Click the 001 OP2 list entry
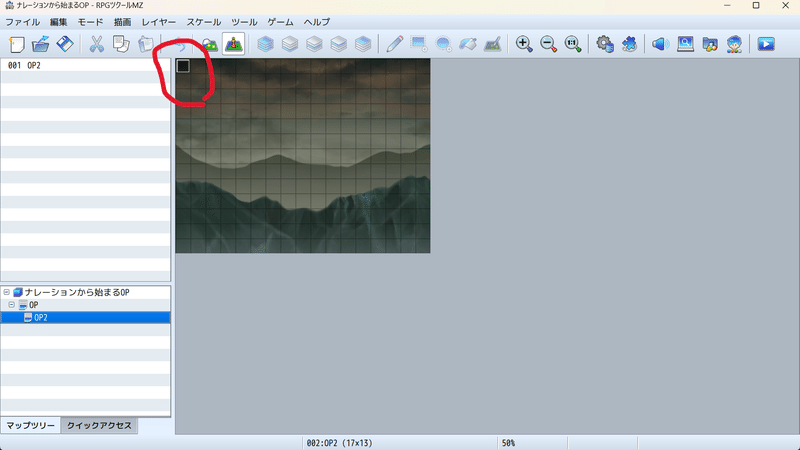Image resolution: width=800 pixels, height=450 pixels. [x=86, y=65]
